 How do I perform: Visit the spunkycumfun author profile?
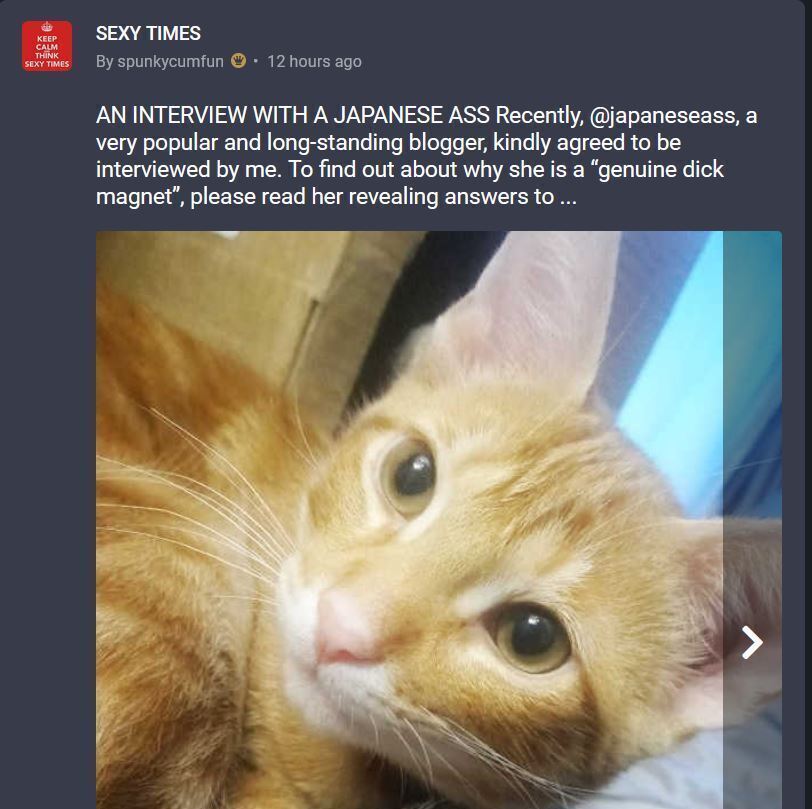coord(170,62)
